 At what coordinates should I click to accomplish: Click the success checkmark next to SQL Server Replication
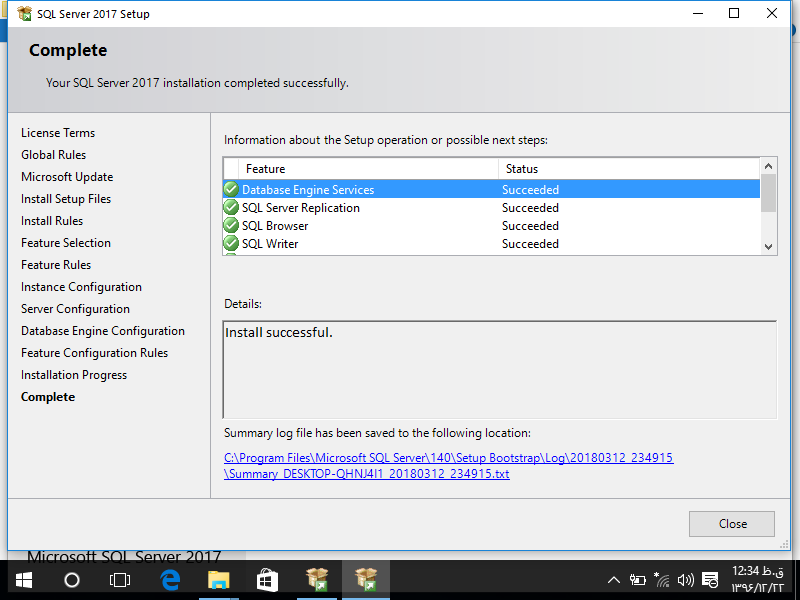click(231, 207)
